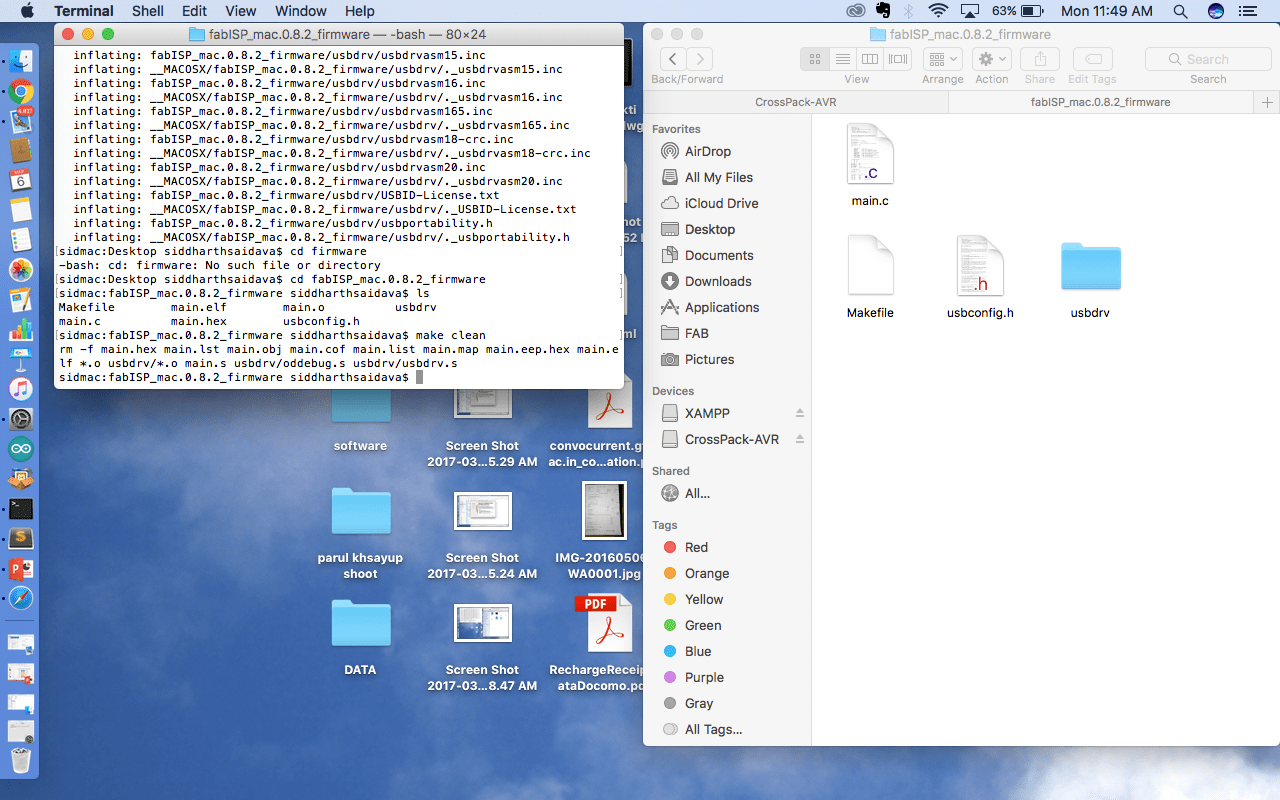The height and width of the screenshot is (800, 1280).
Task: Select the fabISP_mac.0.8.2_firmware tab
Action: [x=1100, y=102]
